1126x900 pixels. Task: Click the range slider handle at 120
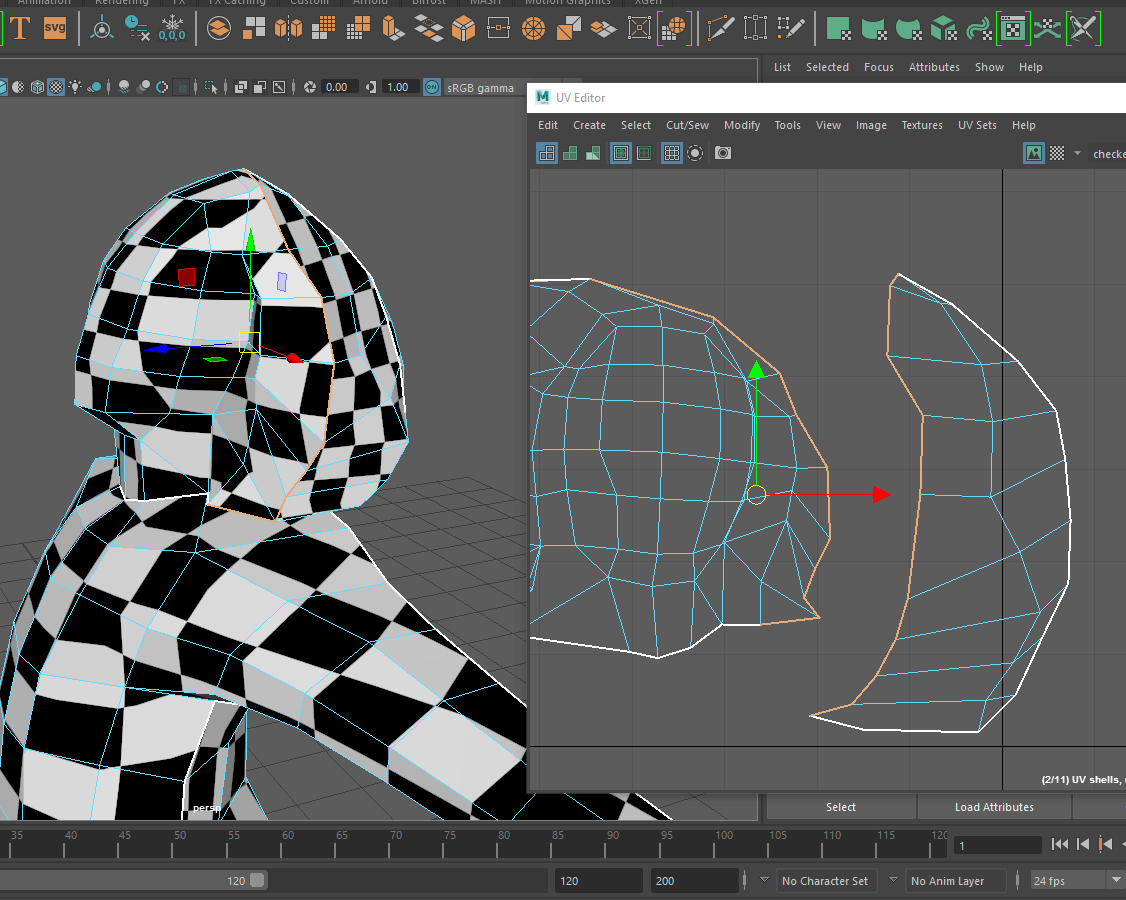point(257,880)
